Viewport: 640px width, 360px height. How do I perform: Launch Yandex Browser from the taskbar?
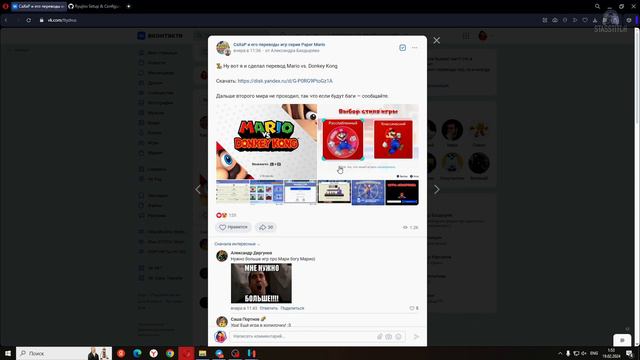(x=153, y=353)
